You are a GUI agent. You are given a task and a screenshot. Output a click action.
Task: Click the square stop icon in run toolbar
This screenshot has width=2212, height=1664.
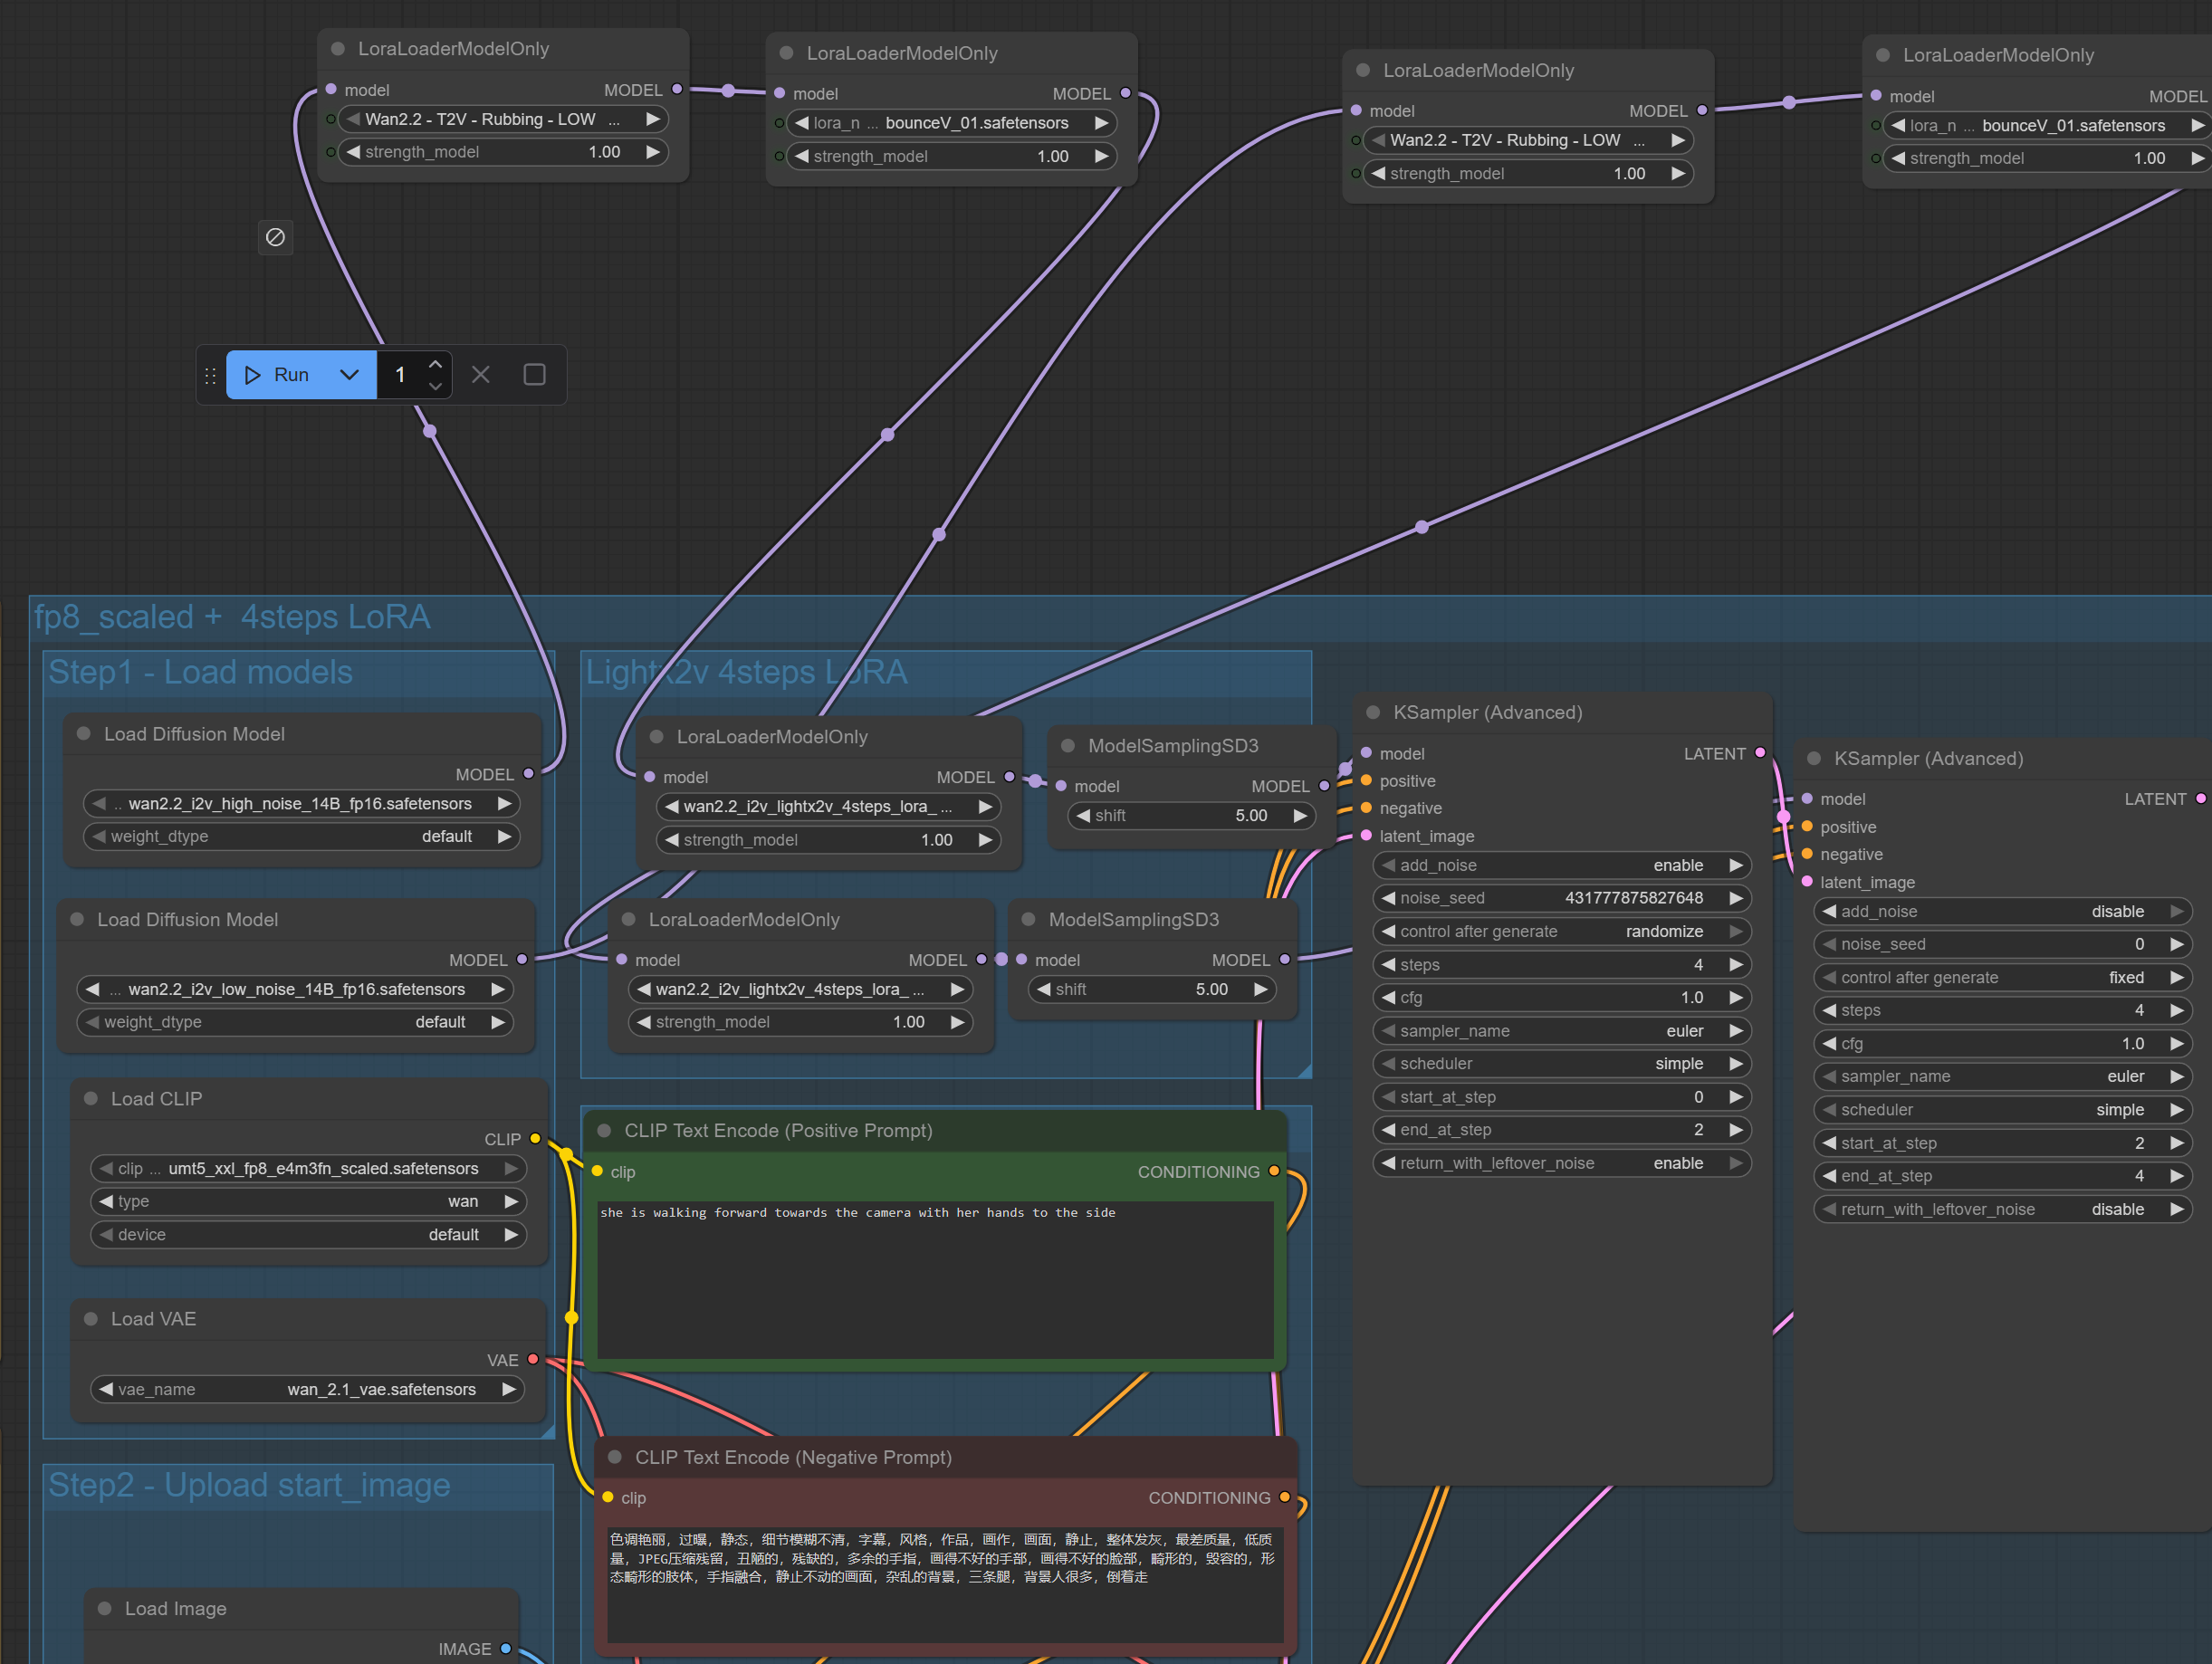pos(534,375)
